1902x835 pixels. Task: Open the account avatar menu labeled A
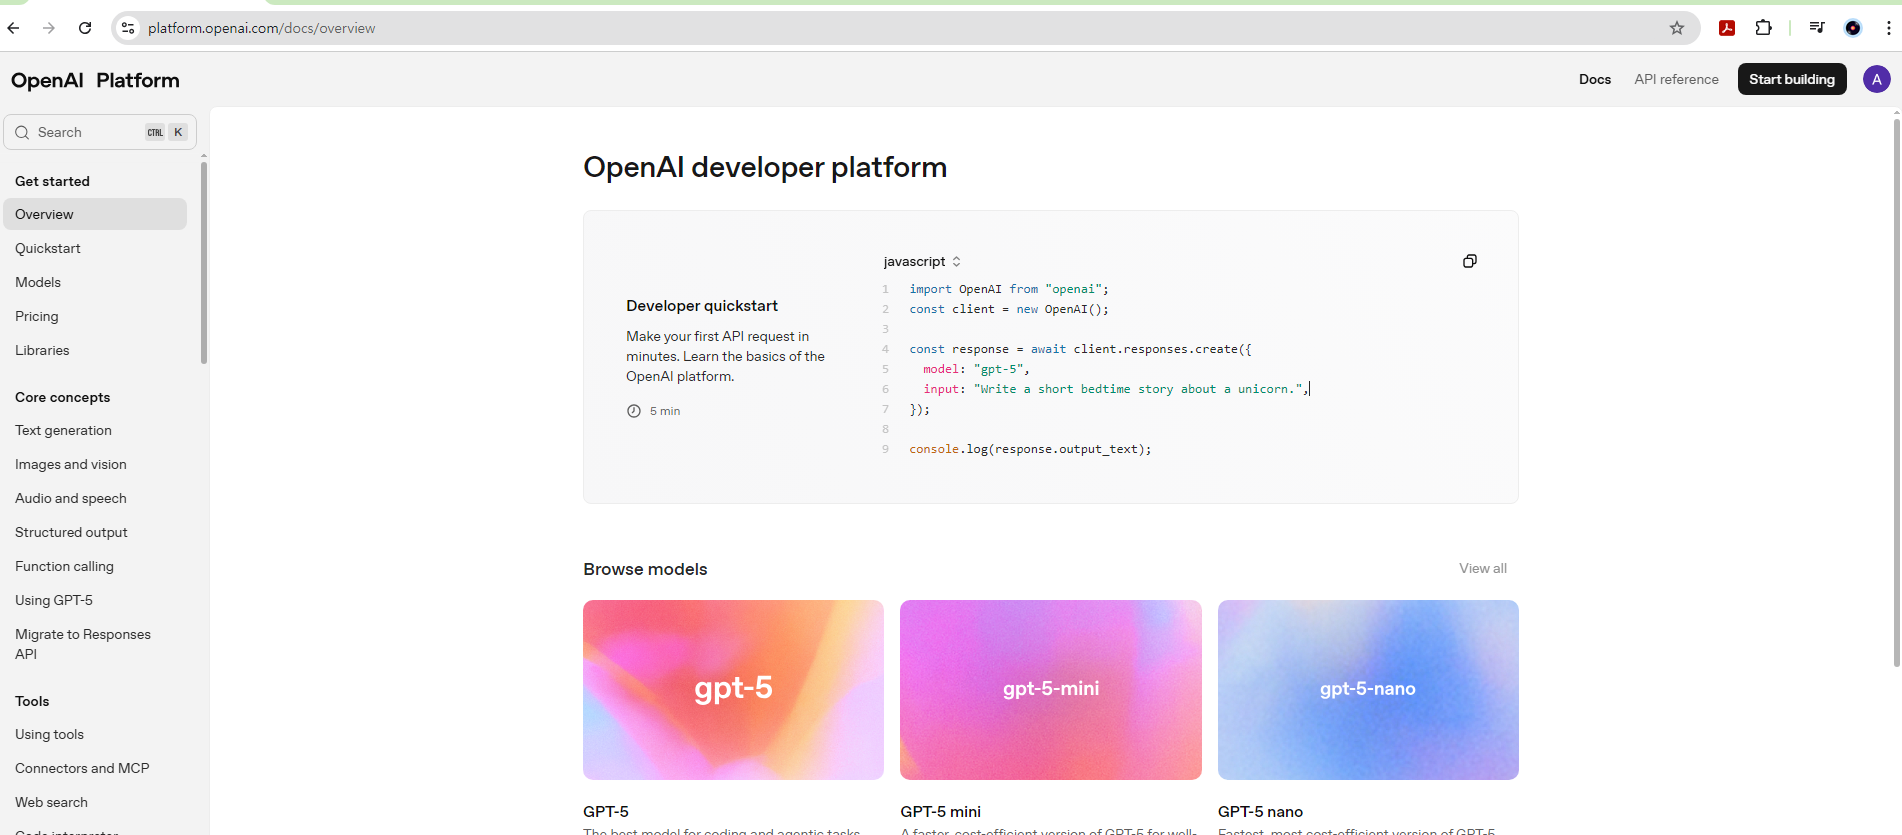point(1877,79)
